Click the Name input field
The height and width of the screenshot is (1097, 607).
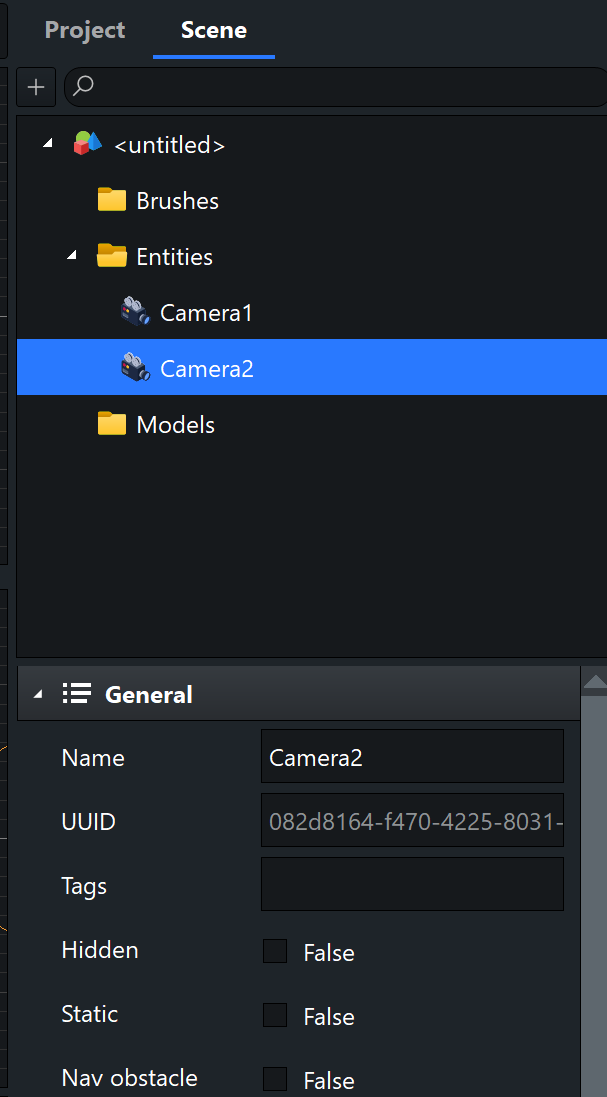click(x=411, y=757)
